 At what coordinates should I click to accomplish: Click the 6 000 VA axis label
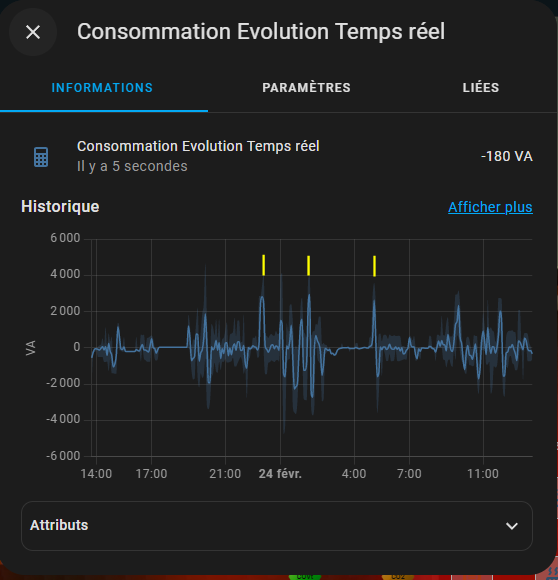coord(65,238)
